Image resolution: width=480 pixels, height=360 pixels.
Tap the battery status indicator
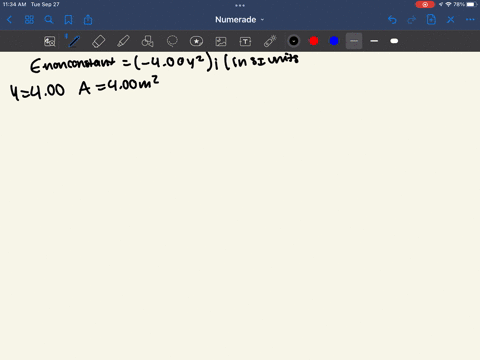(x=471, y=4)
